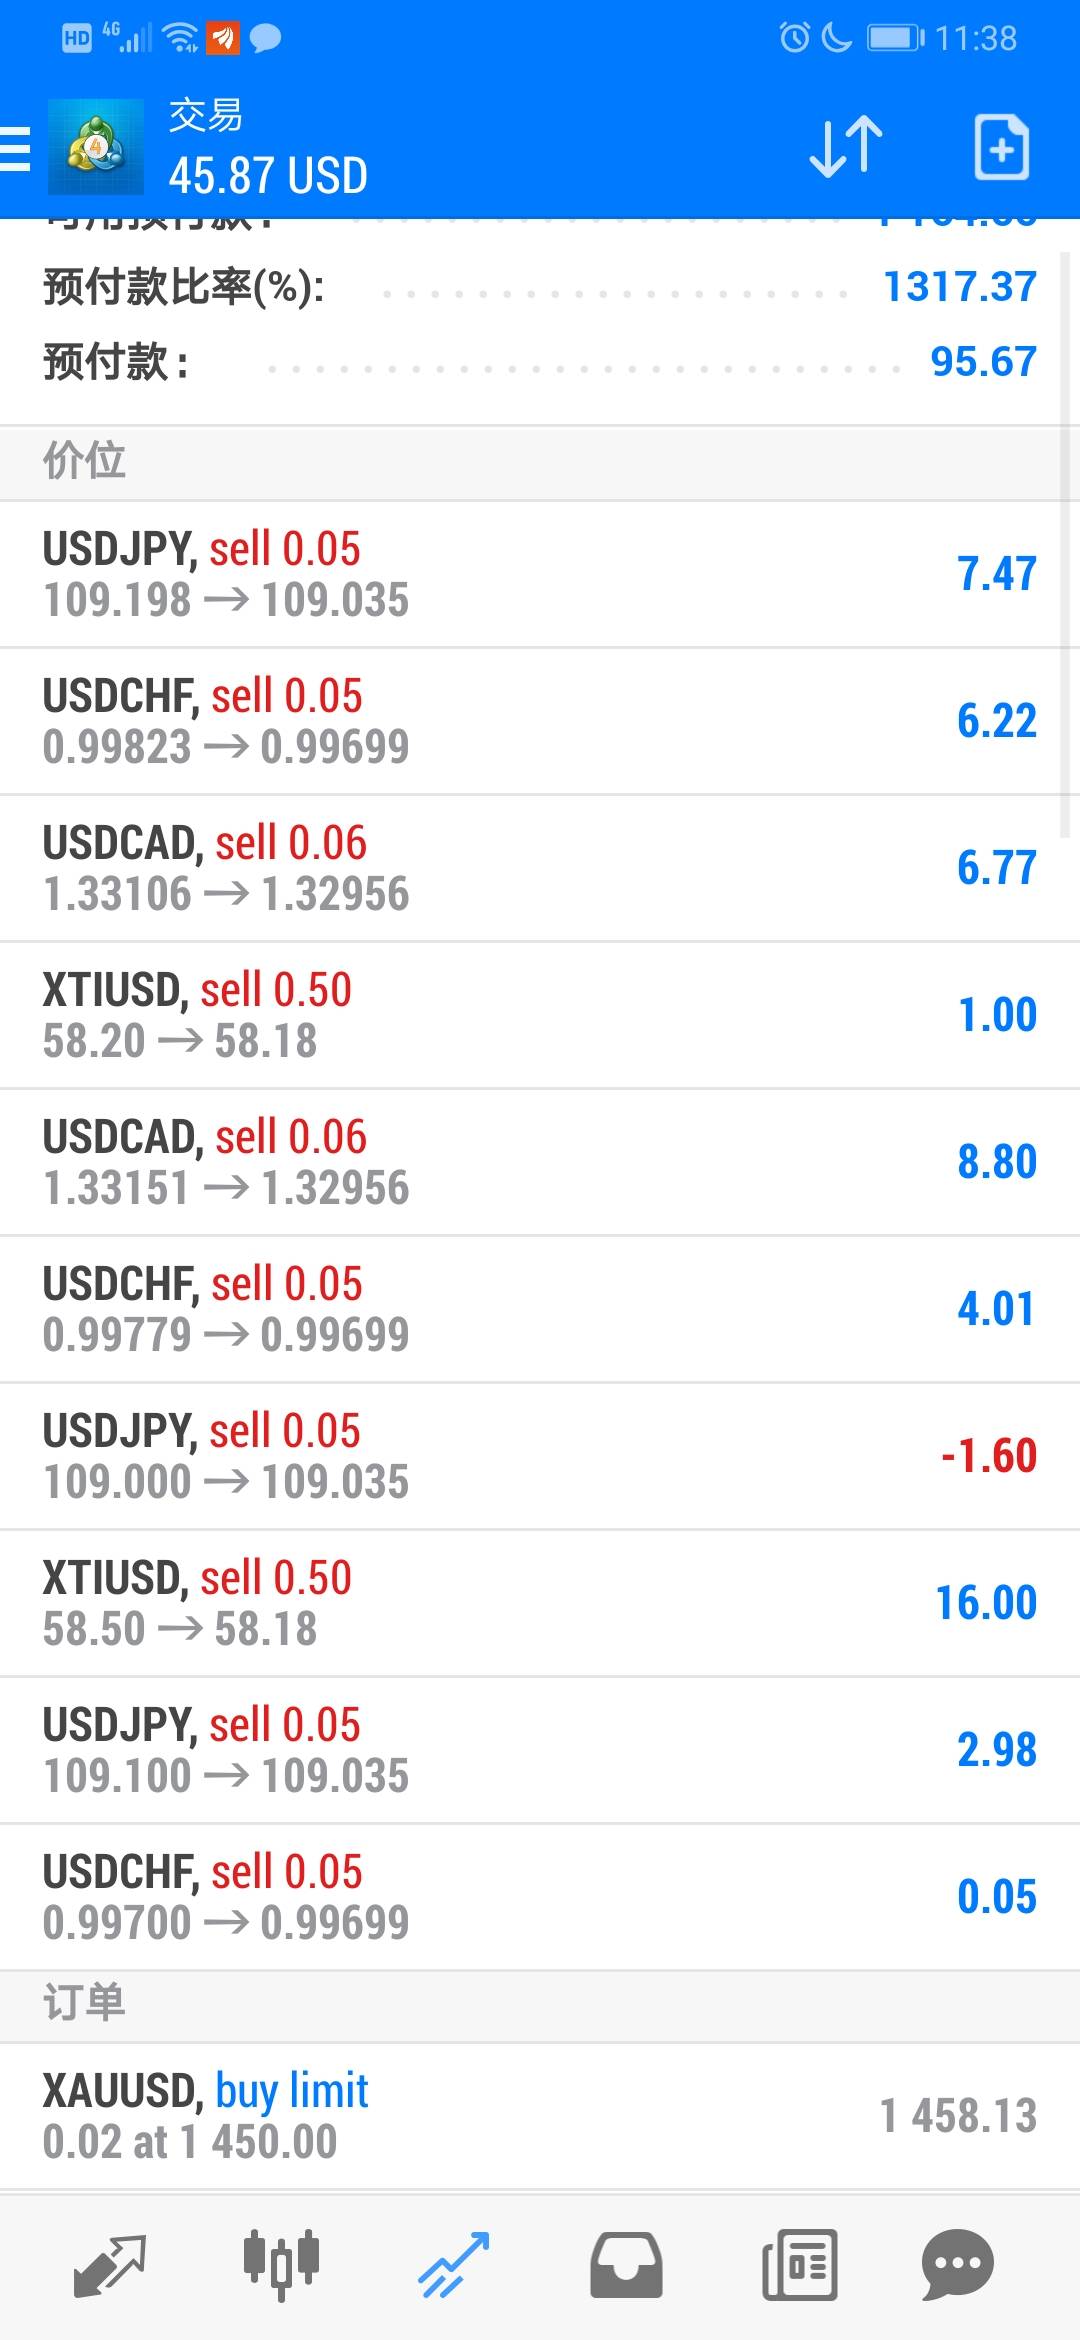This screenshot has height=2340, width=1080.
Task: Open the History inbox tray icon
Action: click(625, 2265)
